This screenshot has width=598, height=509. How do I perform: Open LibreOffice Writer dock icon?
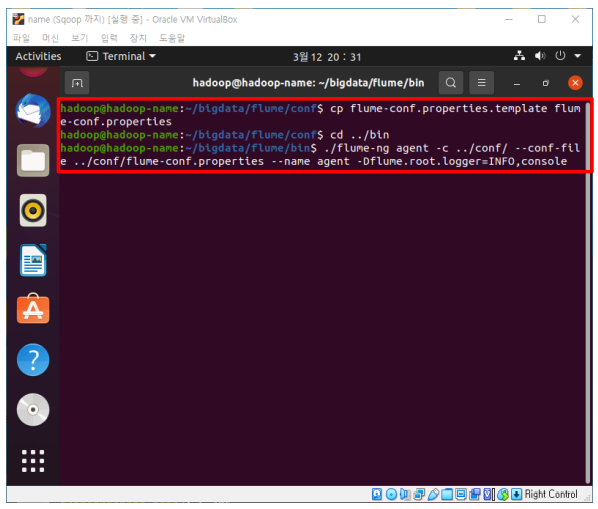33,260
